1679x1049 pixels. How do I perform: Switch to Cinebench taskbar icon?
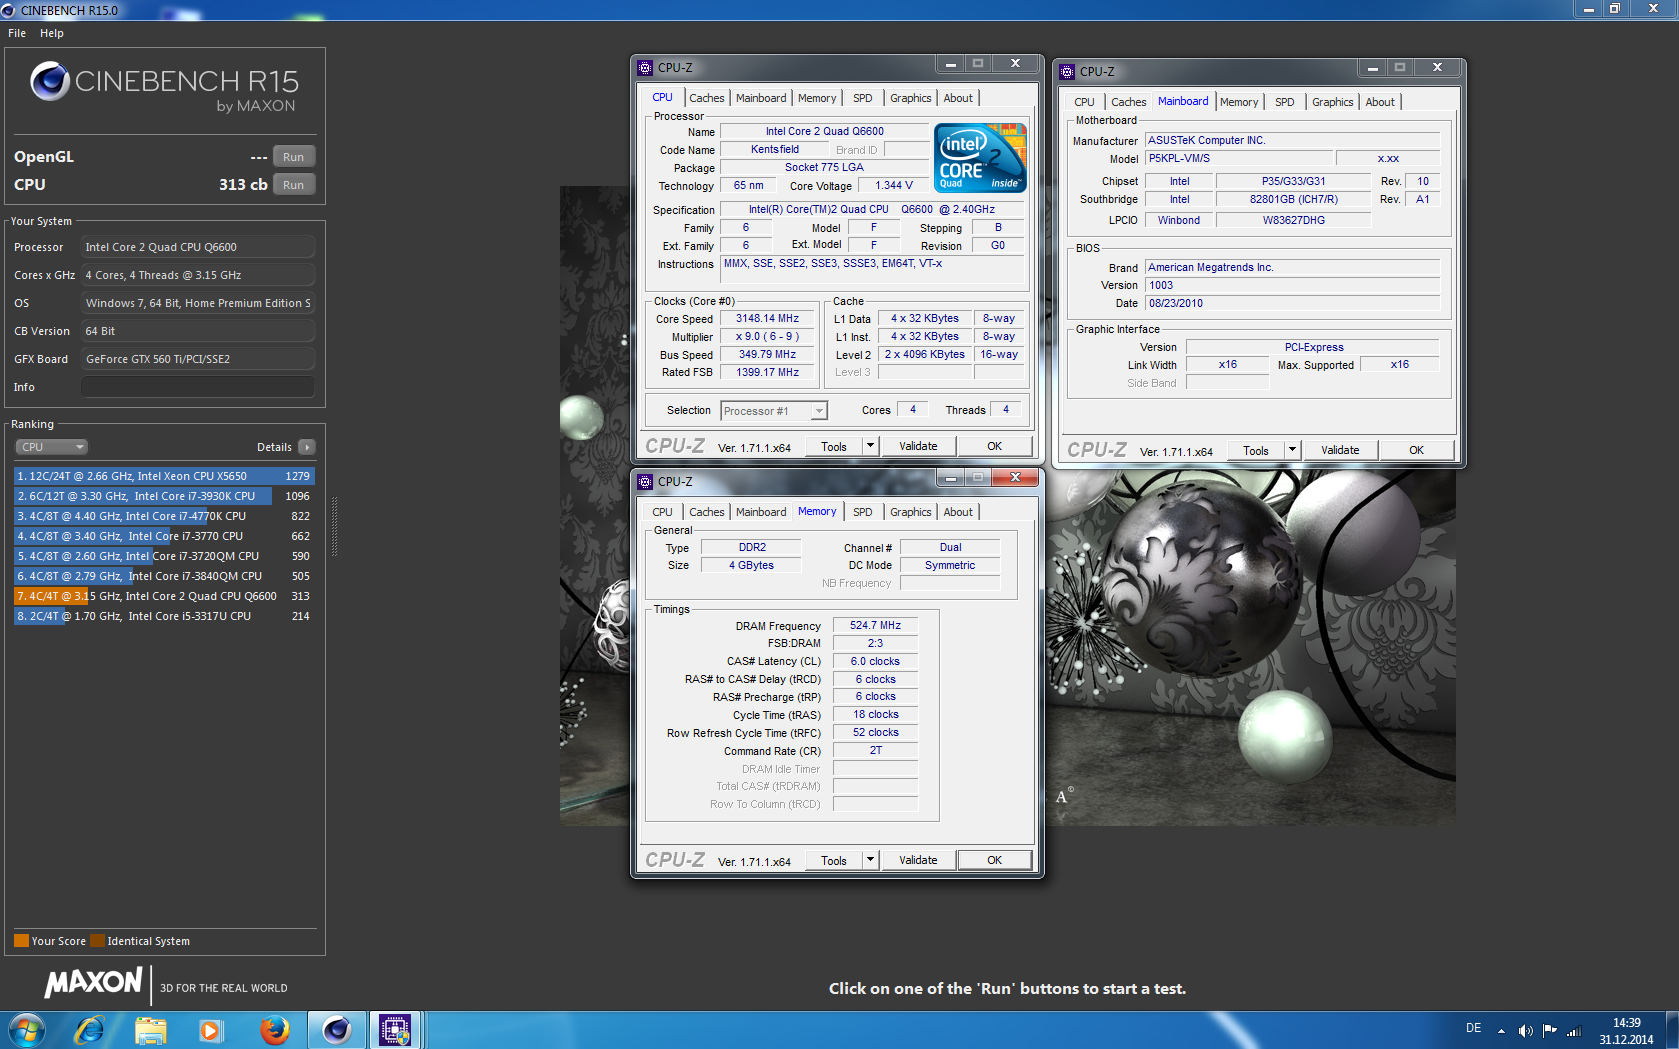336,1030
